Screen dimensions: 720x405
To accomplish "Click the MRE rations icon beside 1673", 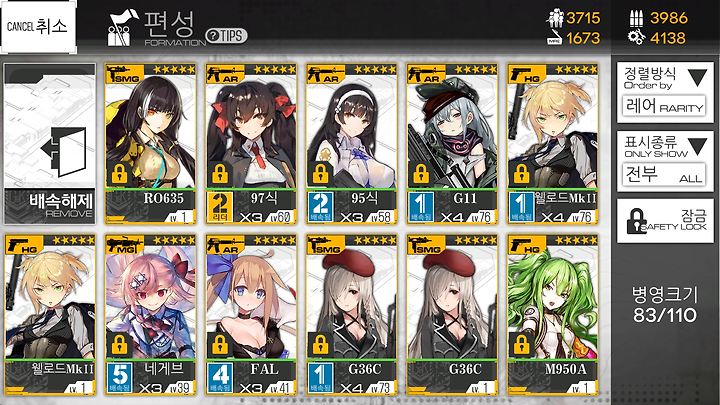I will coord(554,38).
